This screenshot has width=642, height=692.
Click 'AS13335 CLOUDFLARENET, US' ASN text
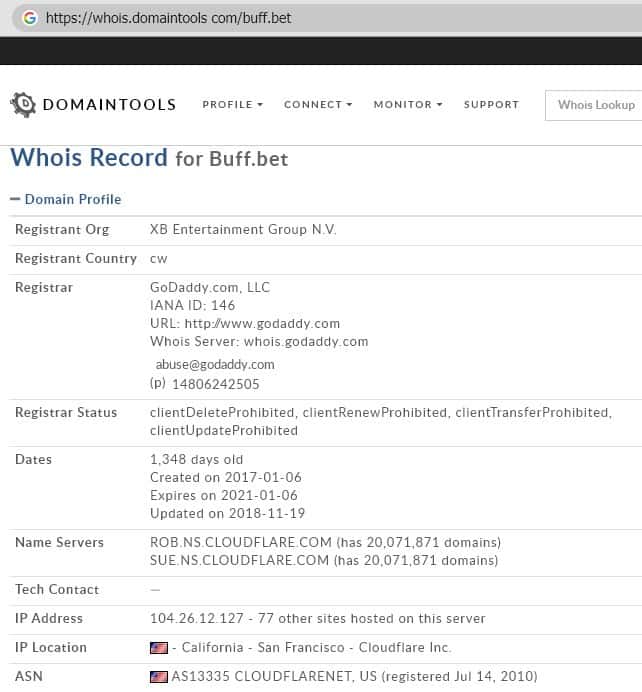(x=274, y=677)
